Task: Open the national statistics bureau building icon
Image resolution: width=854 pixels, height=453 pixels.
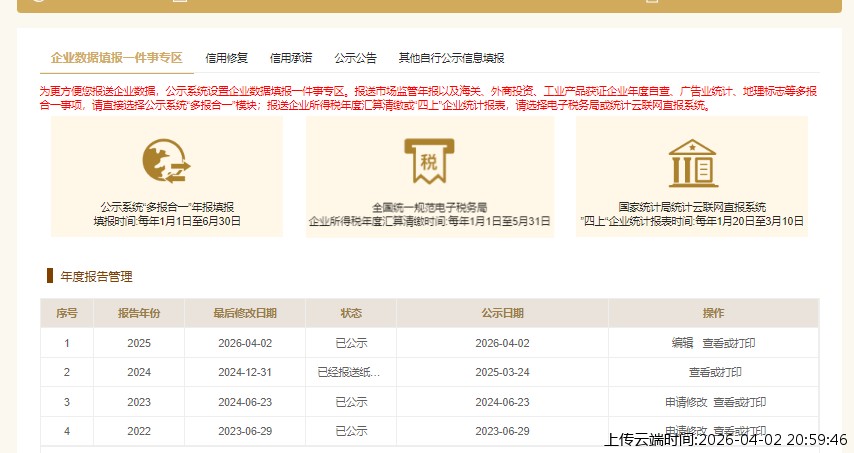Action: [692, 163]
